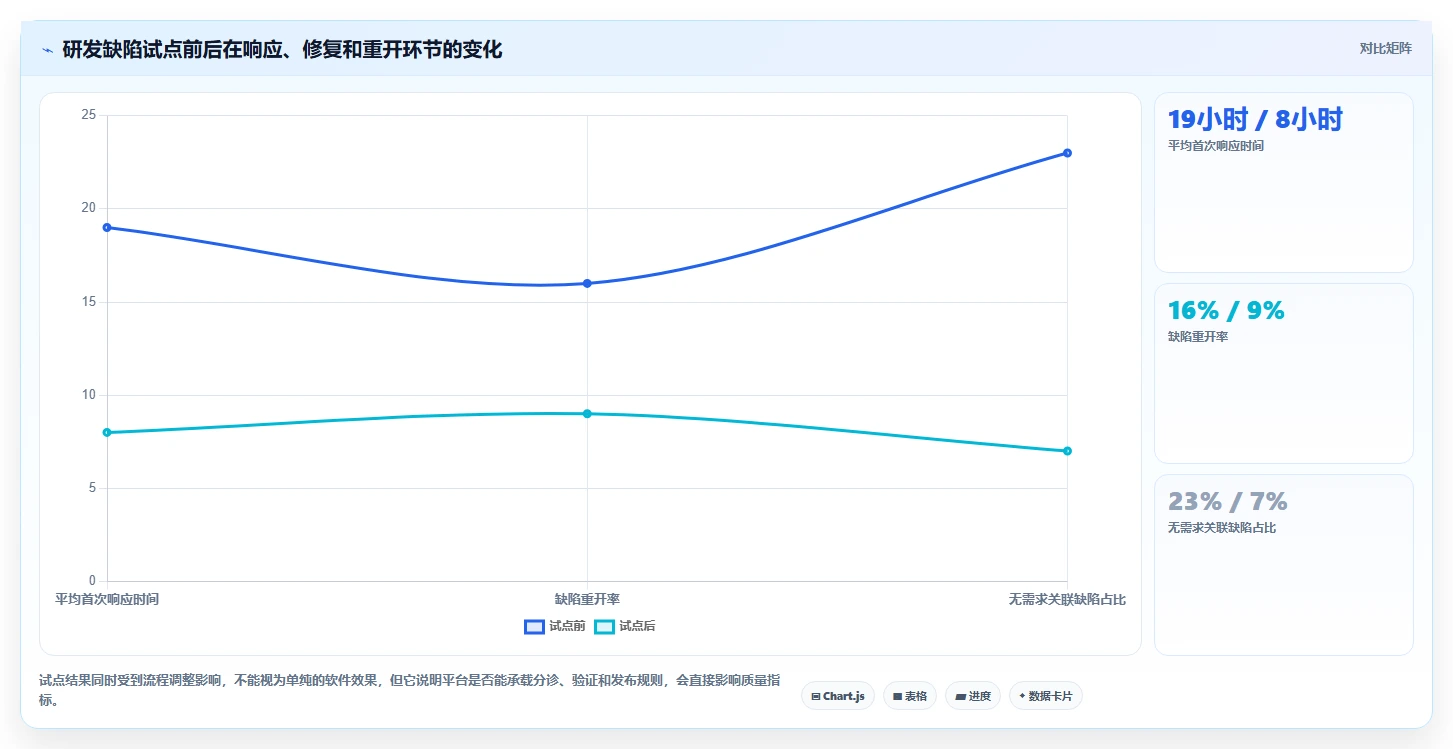Click the icon inside the Chart.js chip
This screenshot has height=749, width=1453.
(x=816, y=696)
